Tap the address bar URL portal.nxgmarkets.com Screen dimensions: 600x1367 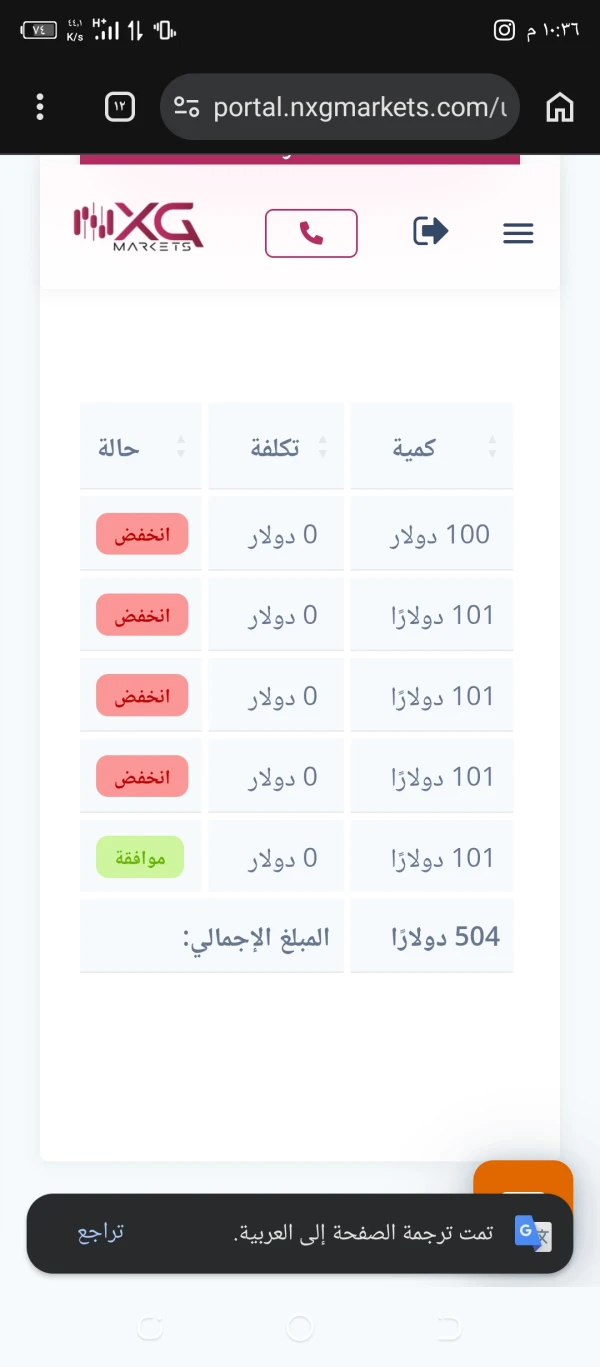pyautogui.click(x=360, y=107)
